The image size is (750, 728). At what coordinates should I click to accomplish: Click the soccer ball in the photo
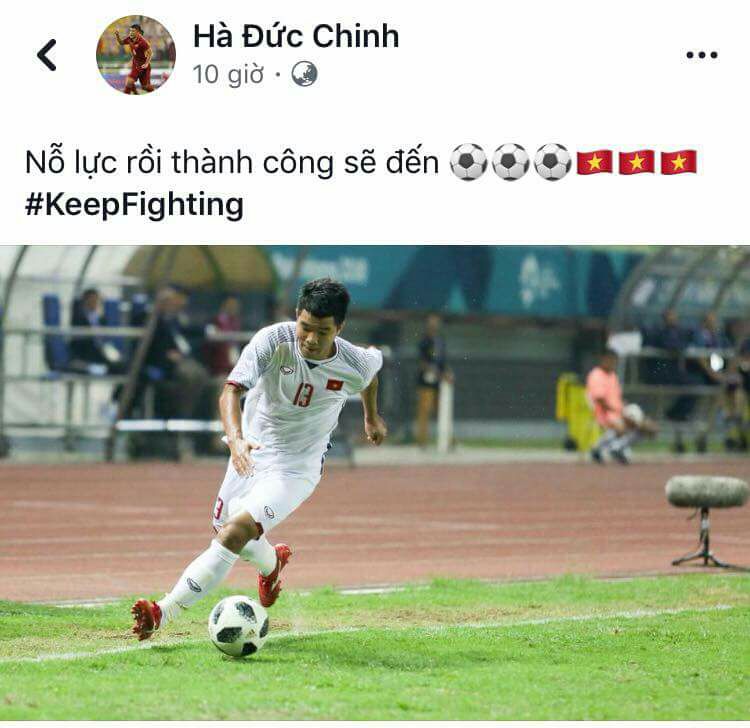238,626
